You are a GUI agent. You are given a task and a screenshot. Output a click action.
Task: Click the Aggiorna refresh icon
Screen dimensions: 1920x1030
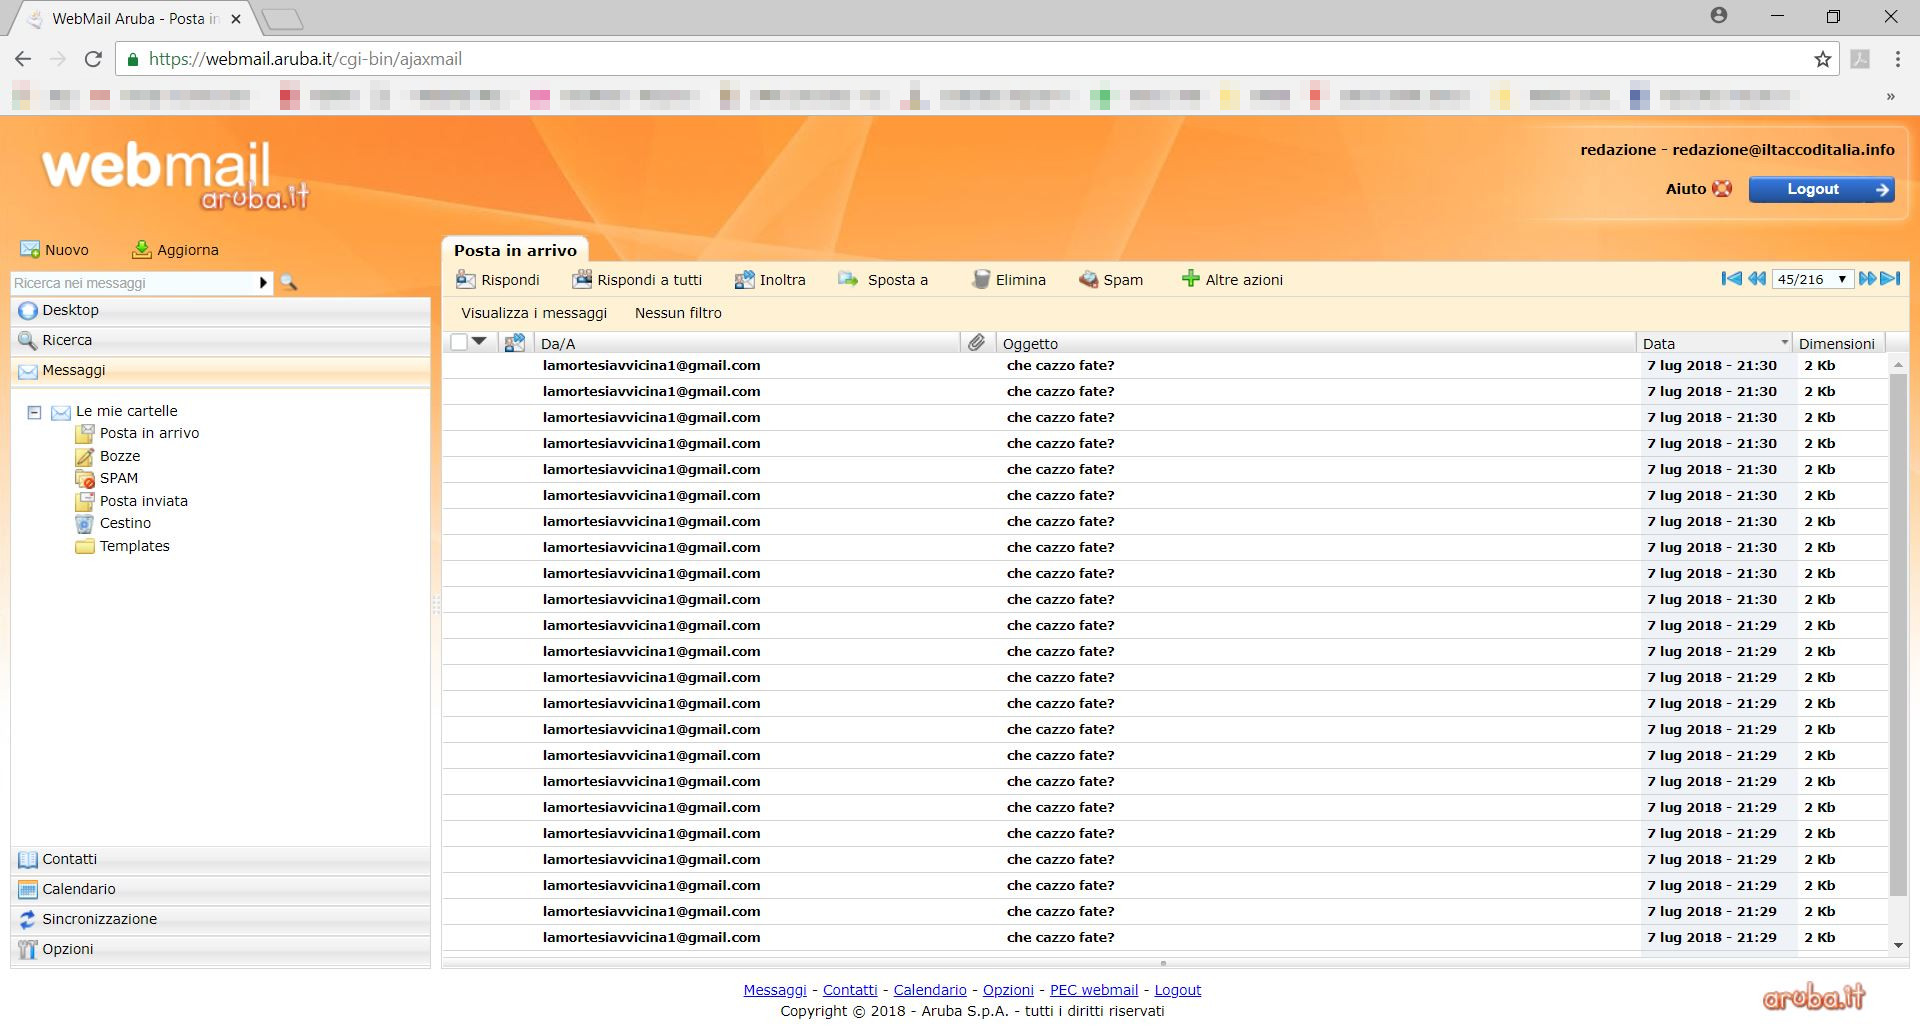click(x=142, y=250)
